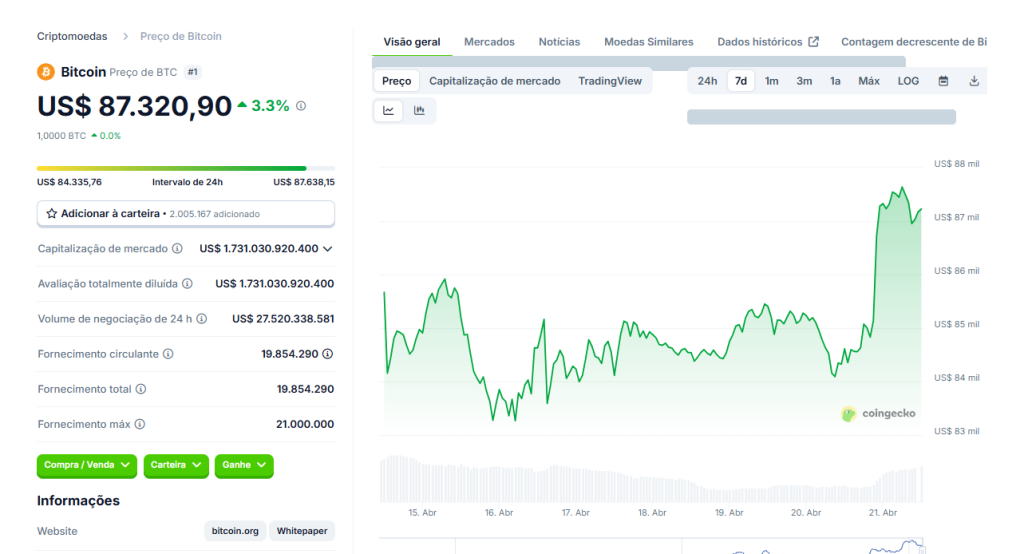Screen dimensions: 1024x554
Task: Click the 18. Abr date label
Action: point(652,513)
